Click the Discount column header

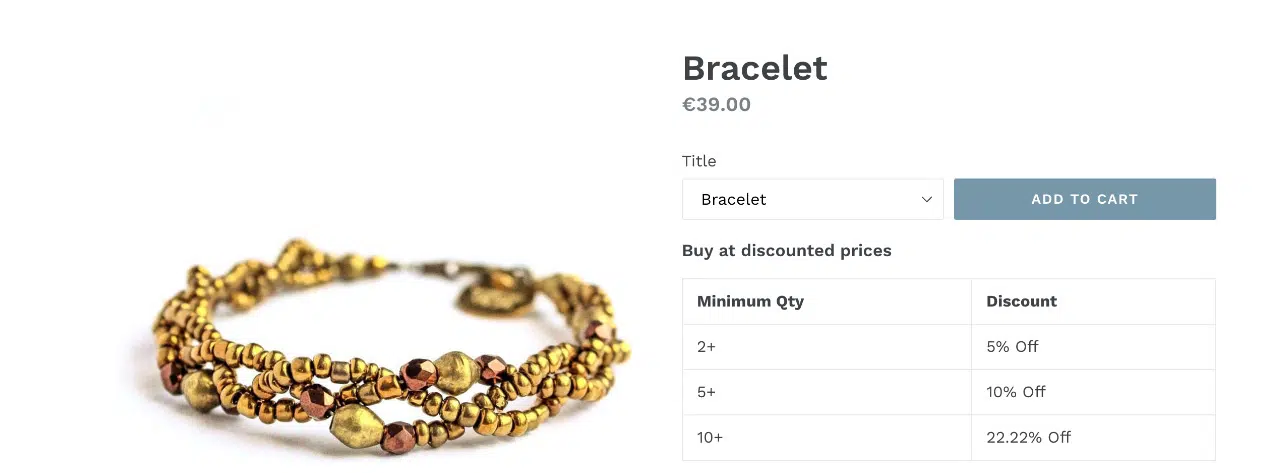1021,301
